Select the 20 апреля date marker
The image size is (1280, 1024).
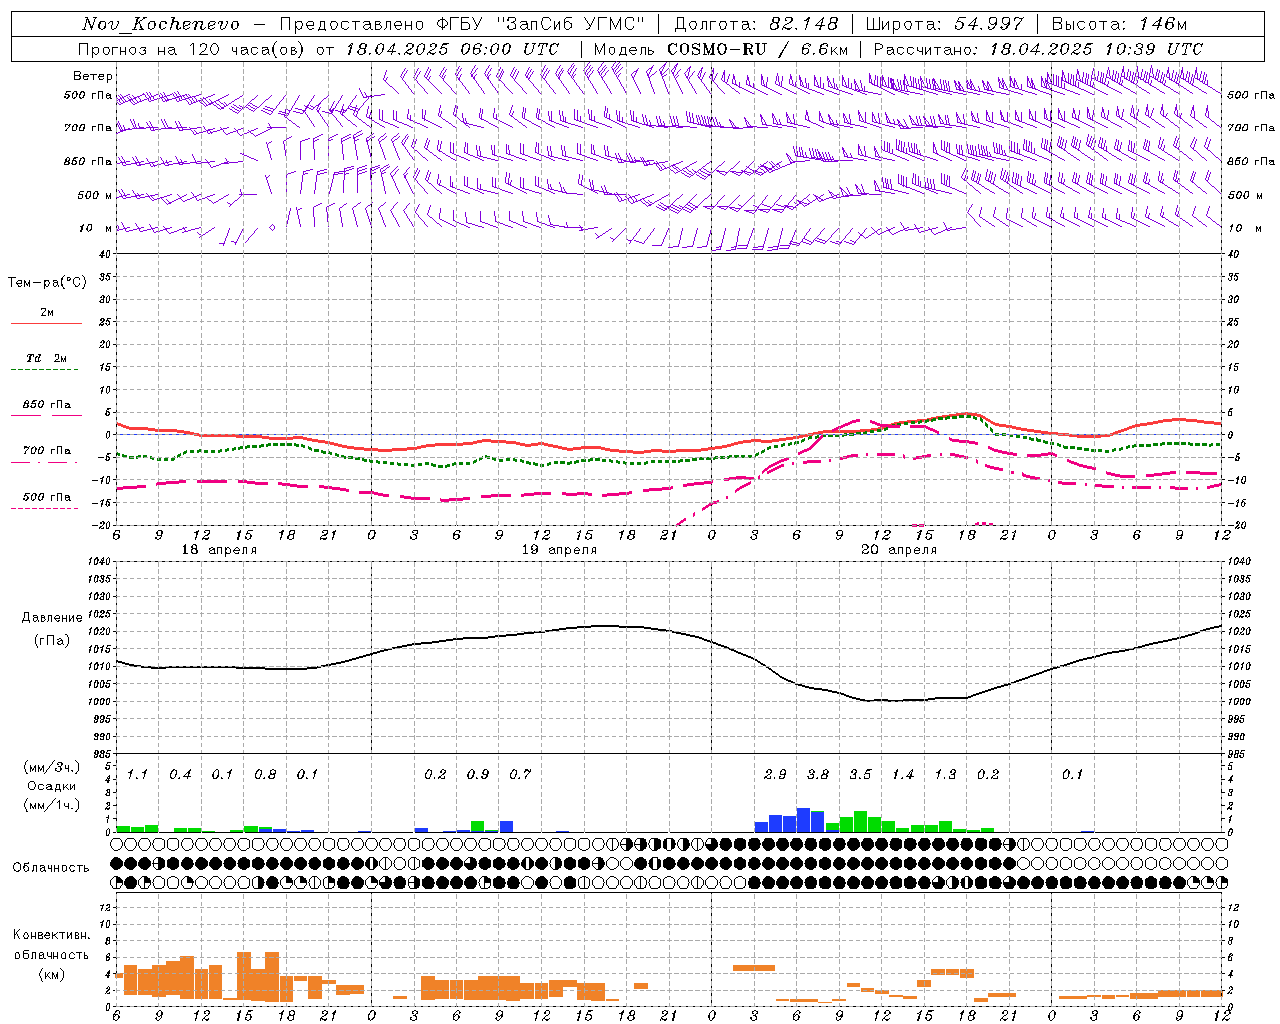(x=899, y=550)
